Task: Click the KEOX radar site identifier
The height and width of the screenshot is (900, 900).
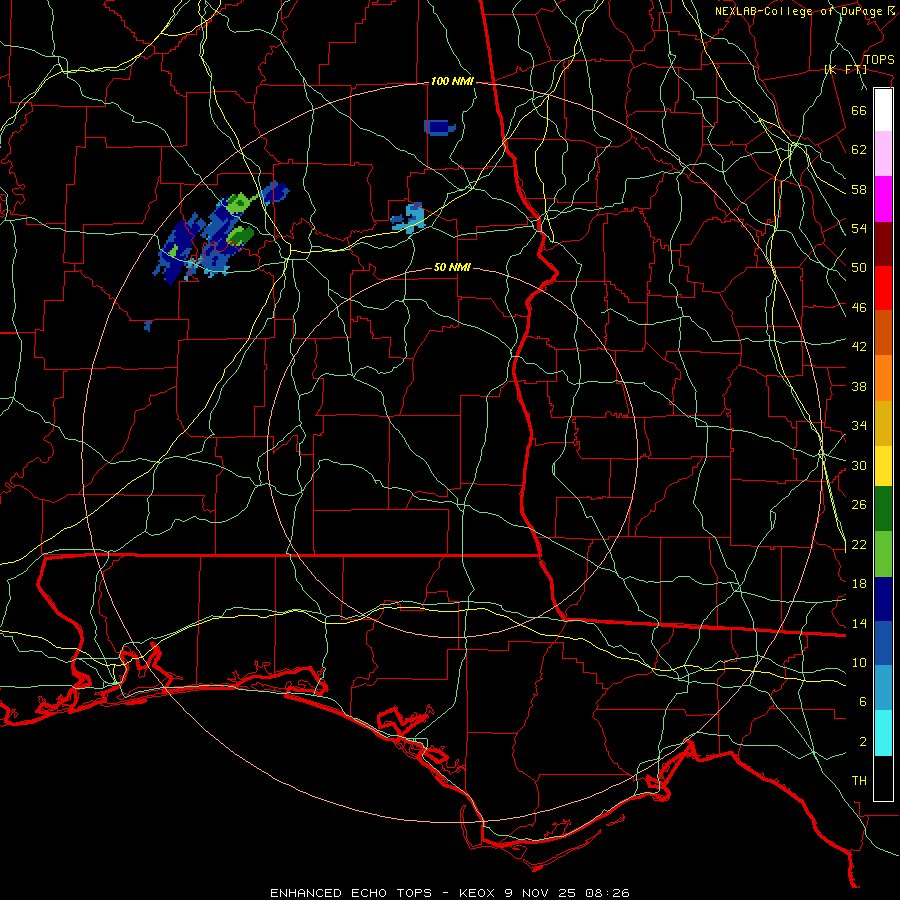Action: 479,893
